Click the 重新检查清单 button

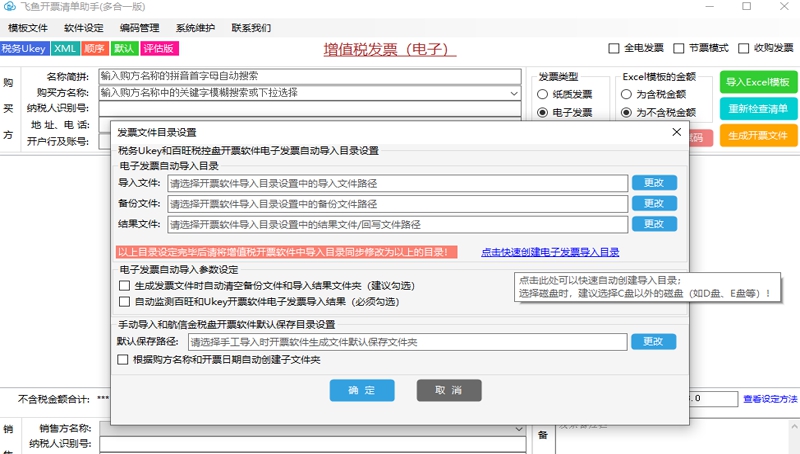coord(758,109)
